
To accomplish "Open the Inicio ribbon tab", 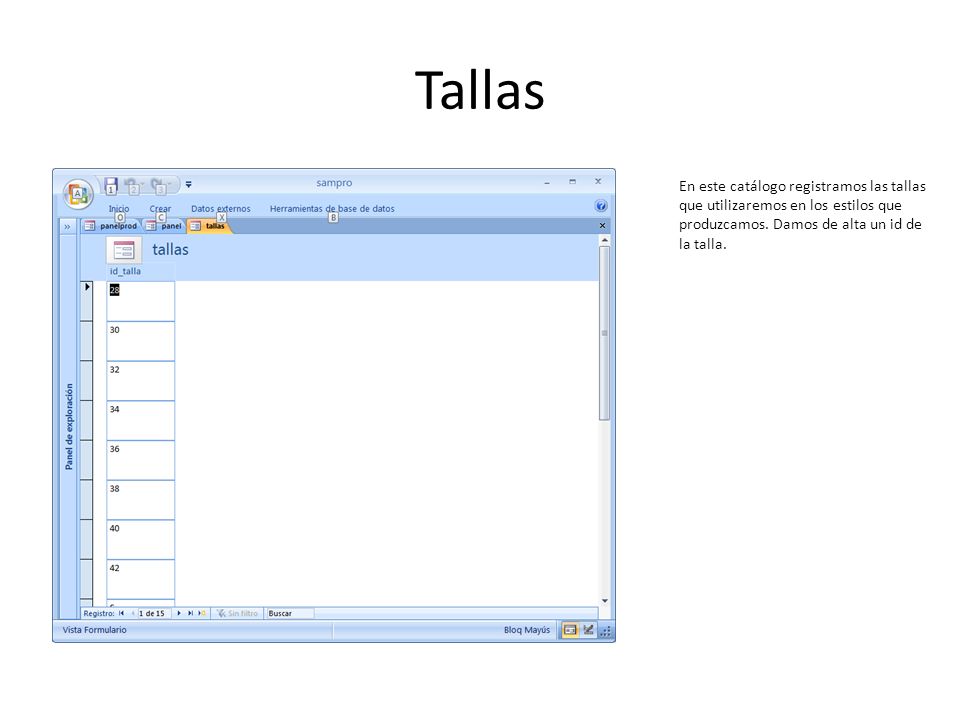I will (x=119, y=208).
